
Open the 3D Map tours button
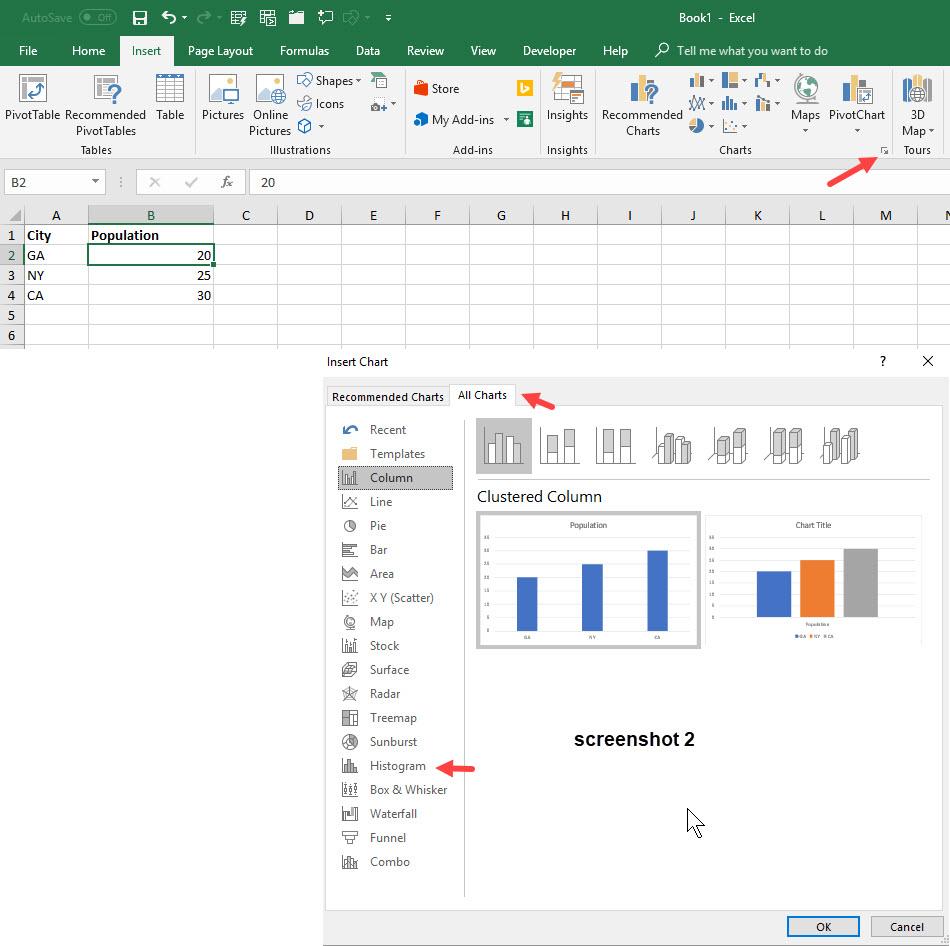(x=917, y=105)
